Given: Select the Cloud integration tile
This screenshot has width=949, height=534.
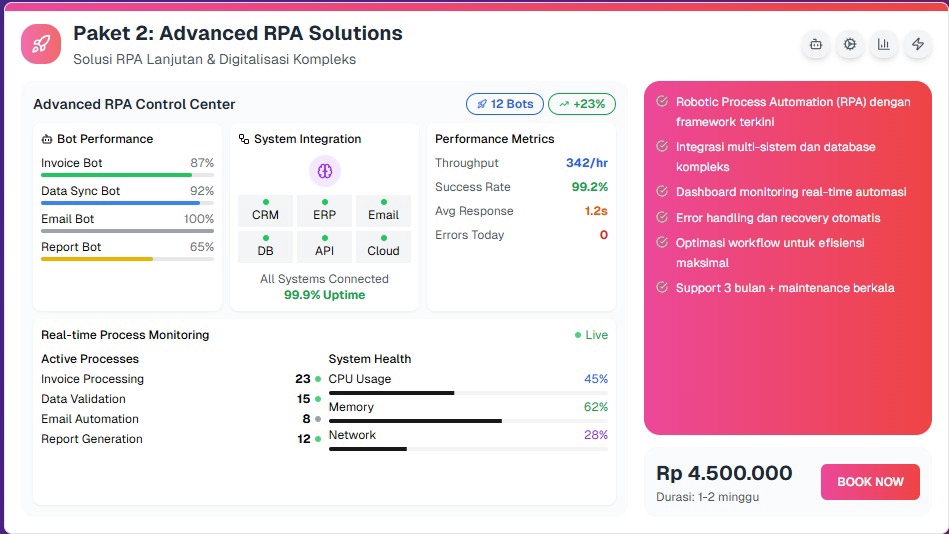Looking at the screenshot, I should tap(383, 246).
